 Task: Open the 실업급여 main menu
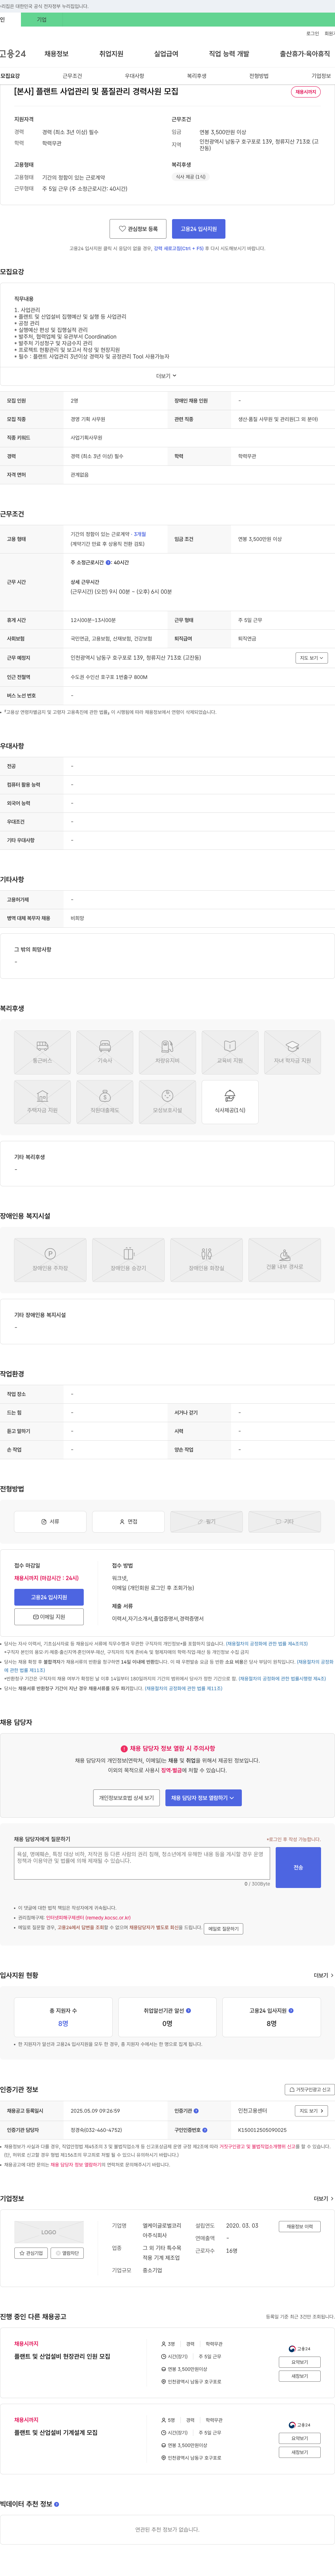pos(166,54)
